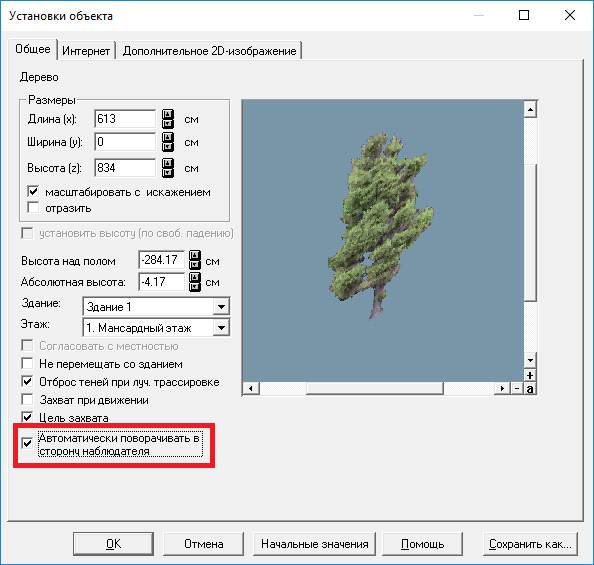The image size is (594, 565).
Task: Click into the Длина (x) input field
Action: click(125, 119)
